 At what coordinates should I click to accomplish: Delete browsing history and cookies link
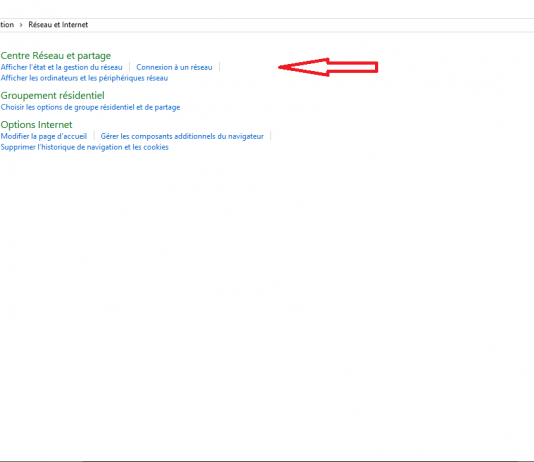point(84,147)
